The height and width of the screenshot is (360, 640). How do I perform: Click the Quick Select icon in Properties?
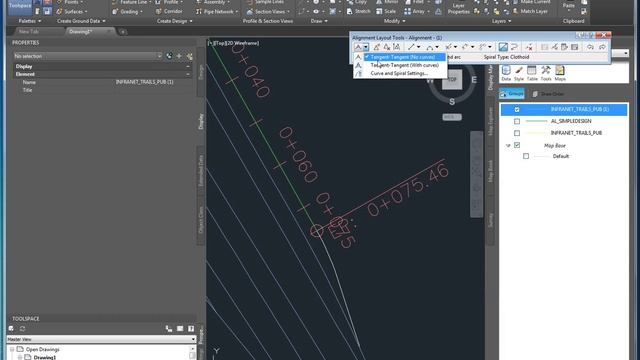169,56
